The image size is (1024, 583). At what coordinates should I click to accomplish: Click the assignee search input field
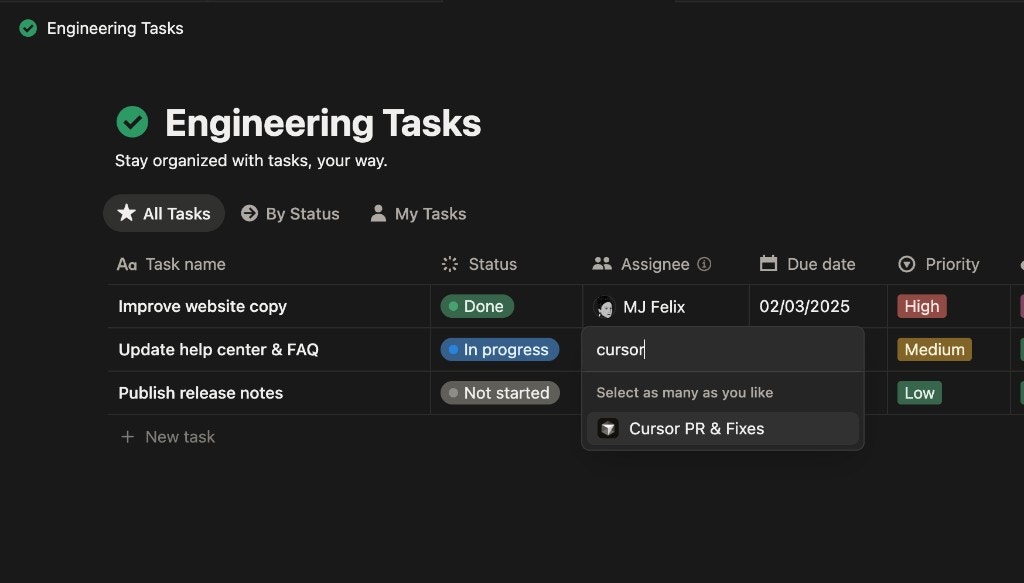[720, 349]
